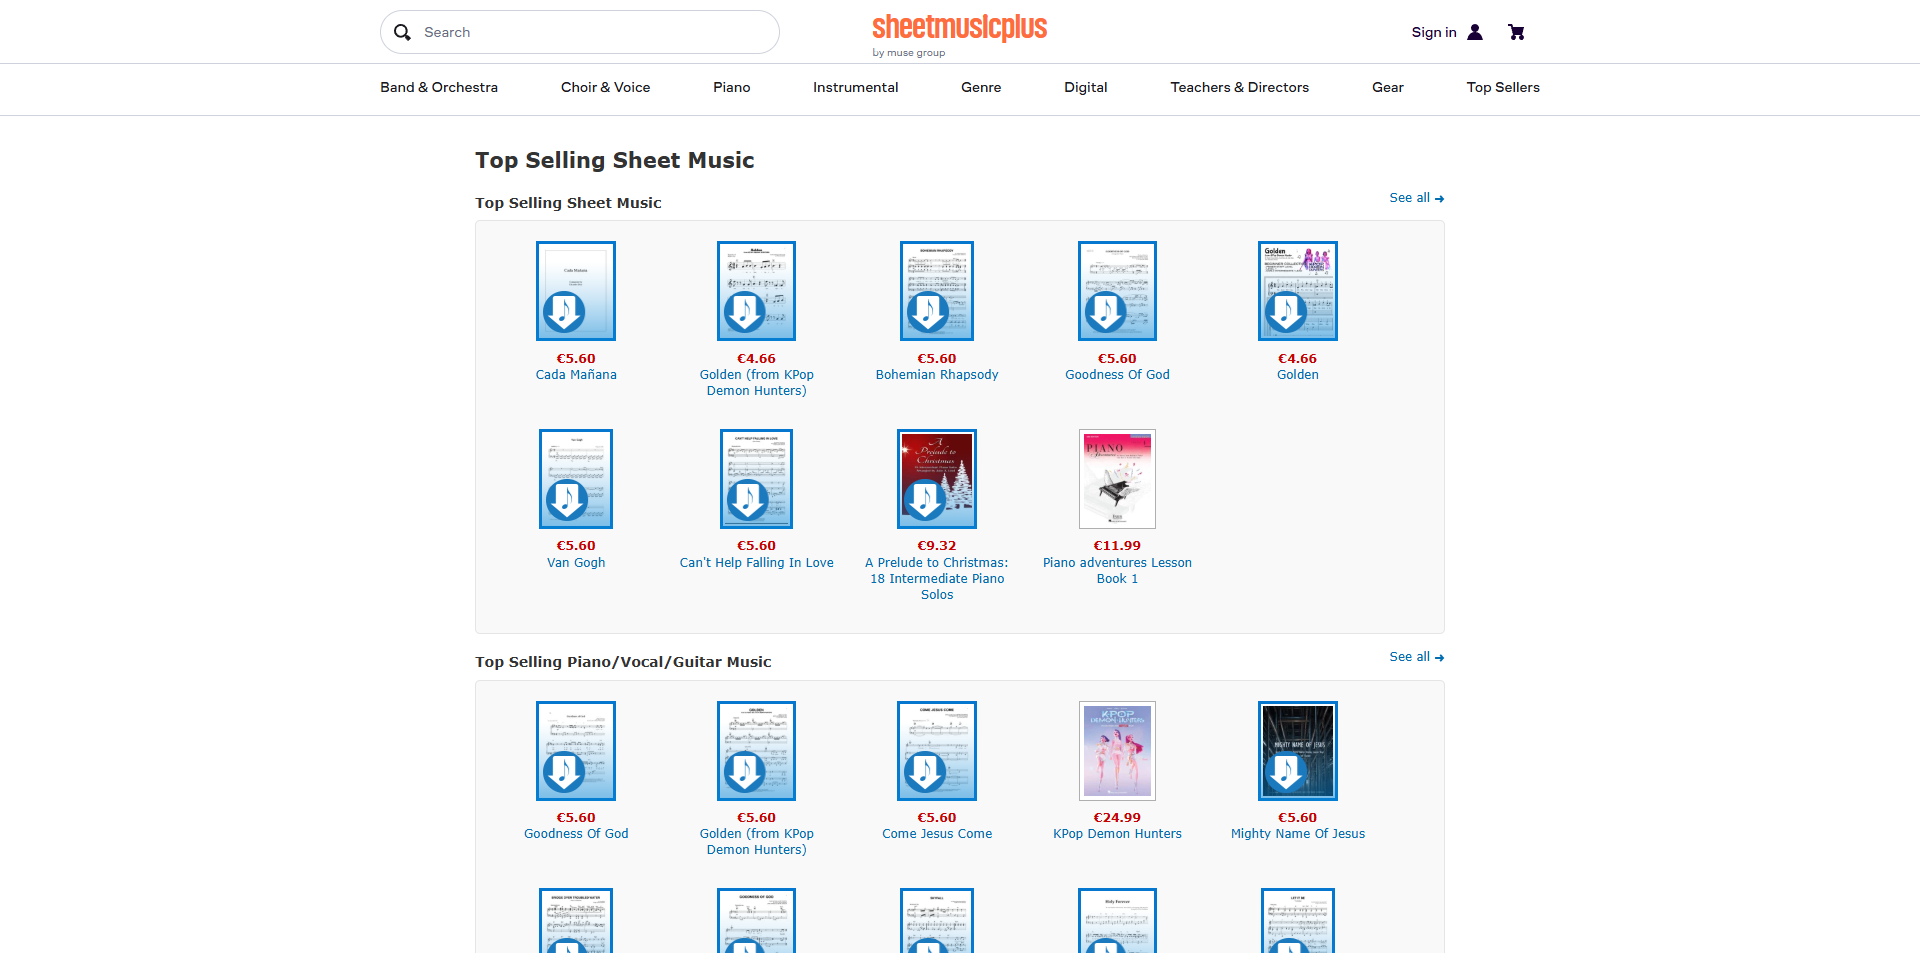Focus the Search input field

click(580, 32)
